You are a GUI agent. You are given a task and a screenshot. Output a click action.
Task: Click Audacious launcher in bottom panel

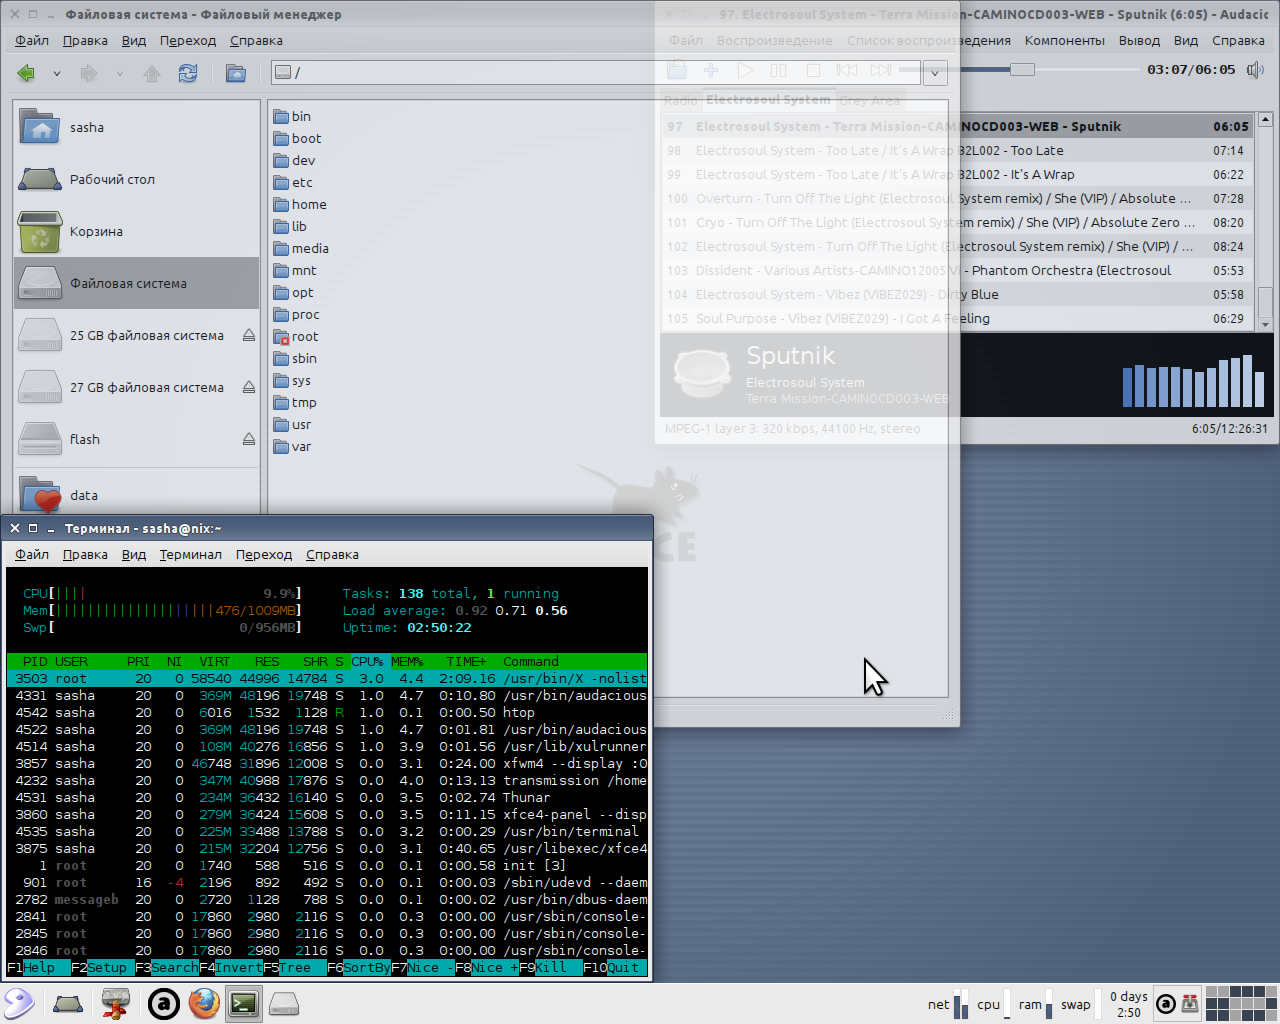point(164,1003)
